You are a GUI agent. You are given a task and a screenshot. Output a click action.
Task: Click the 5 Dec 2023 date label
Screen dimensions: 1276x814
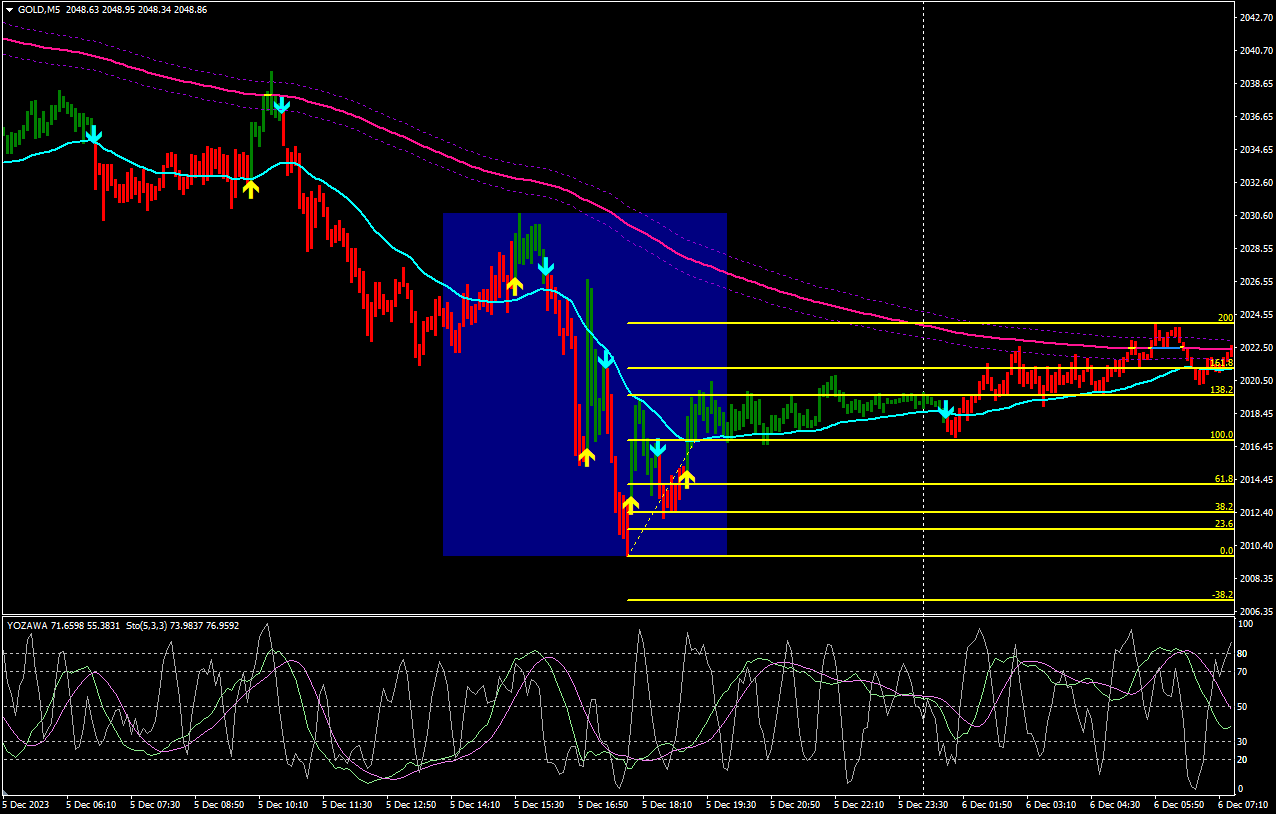26,805
